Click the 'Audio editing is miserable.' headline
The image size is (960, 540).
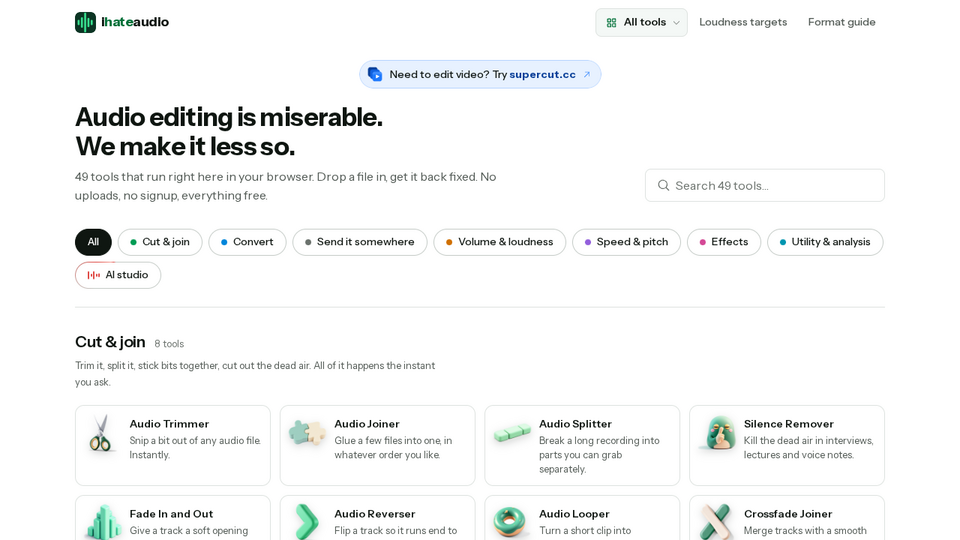(228, 117)
